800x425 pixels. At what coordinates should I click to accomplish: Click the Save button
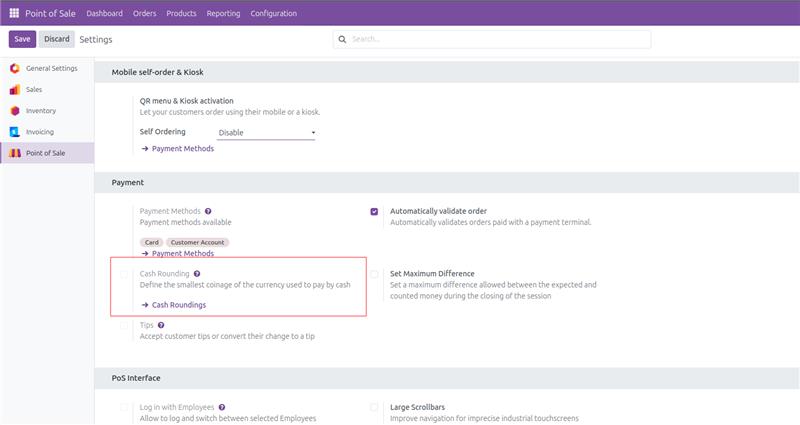tap(22, 39)
